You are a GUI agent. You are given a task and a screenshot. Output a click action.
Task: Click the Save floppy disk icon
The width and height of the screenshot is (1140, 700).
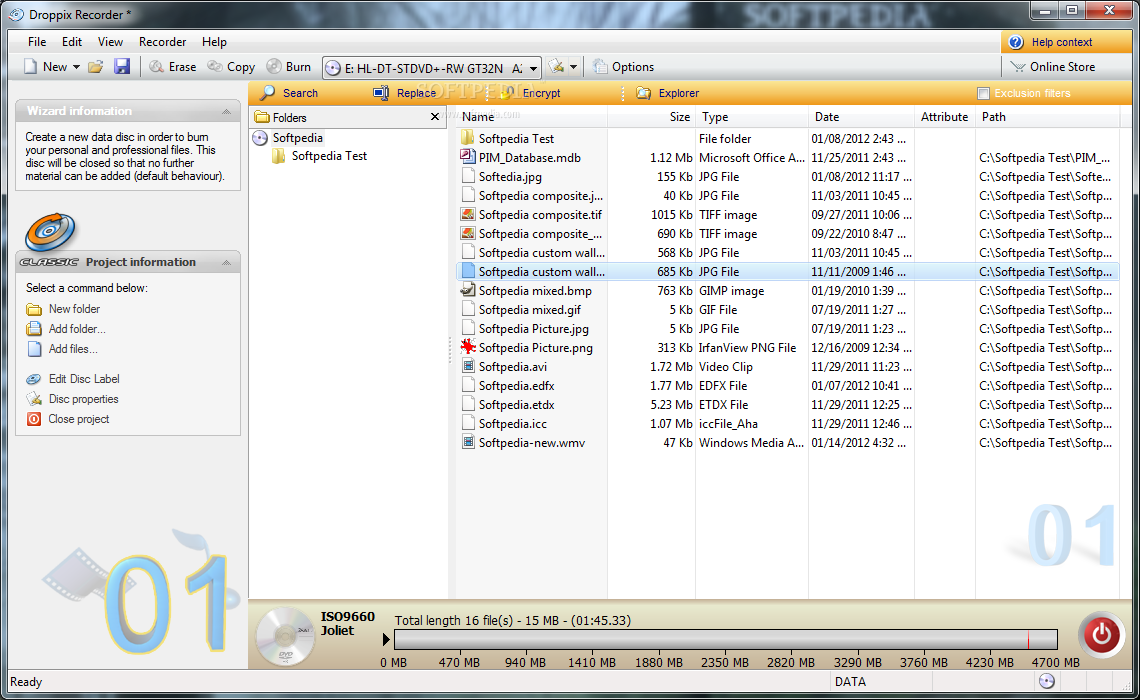point(121,67)
